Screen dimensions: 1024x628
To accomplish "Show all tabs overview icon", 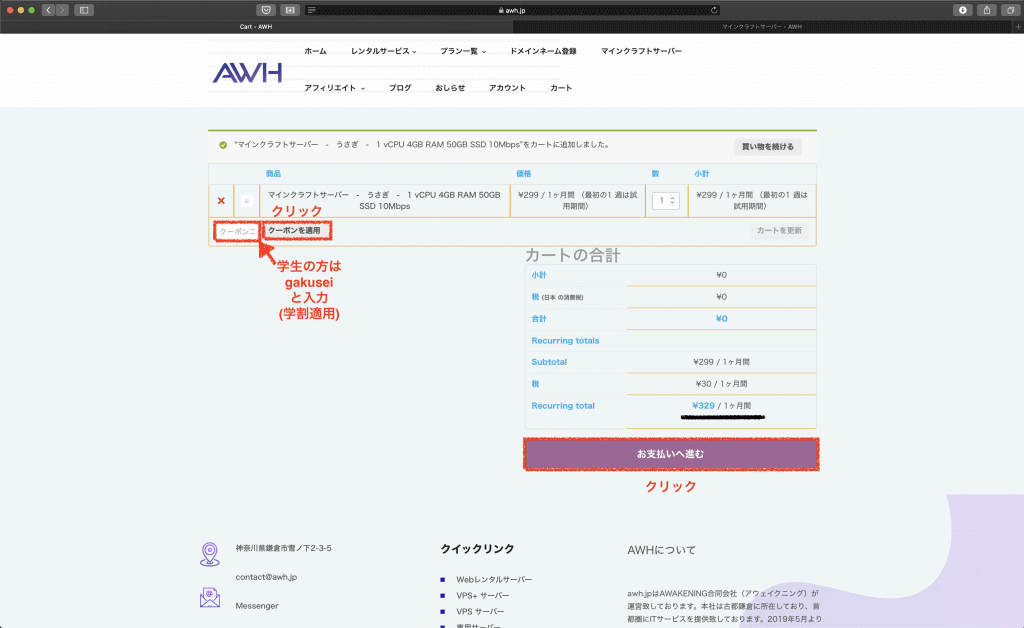I will point(1010,10).
